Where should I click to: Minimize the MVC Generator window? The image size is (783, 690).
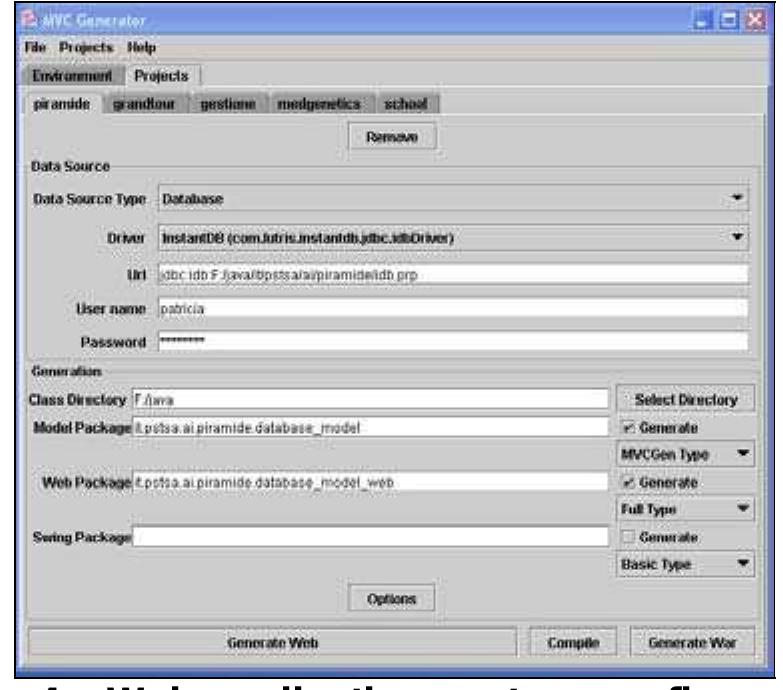tap(703, 20)
